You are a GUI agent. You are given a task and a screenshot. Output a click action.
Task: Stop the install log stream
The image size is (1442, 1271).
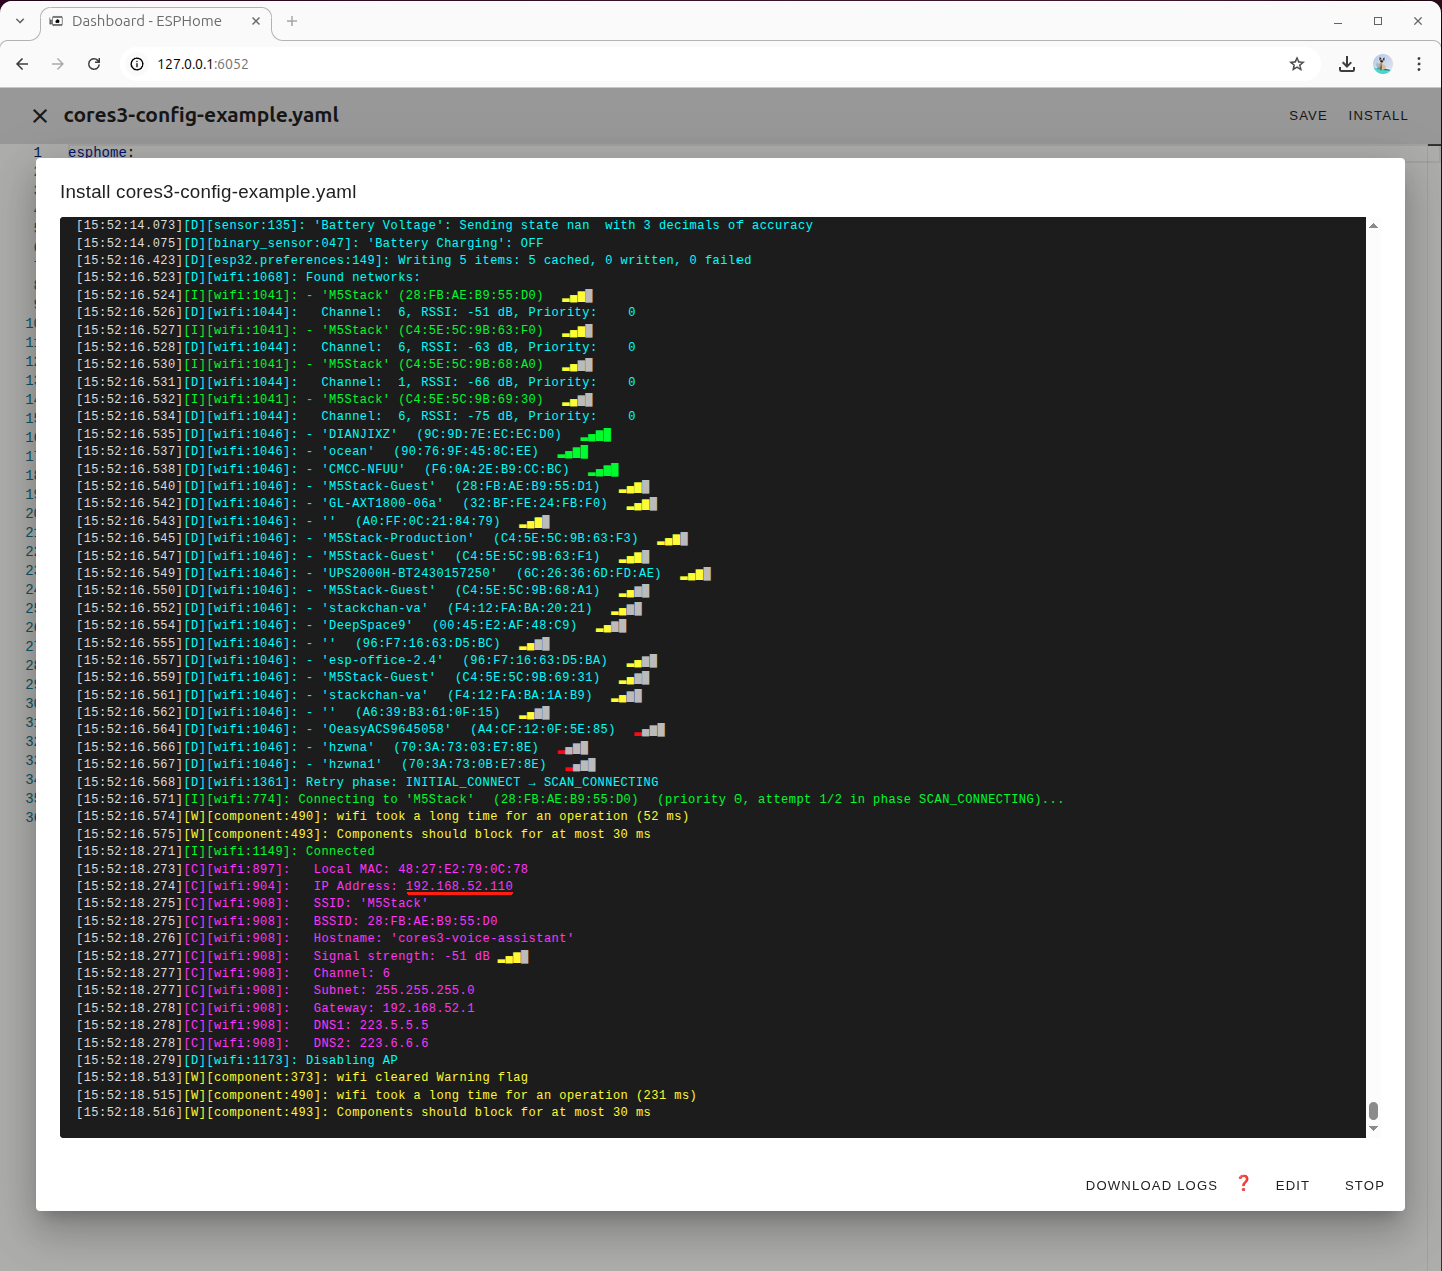tap(1364, 1185)
